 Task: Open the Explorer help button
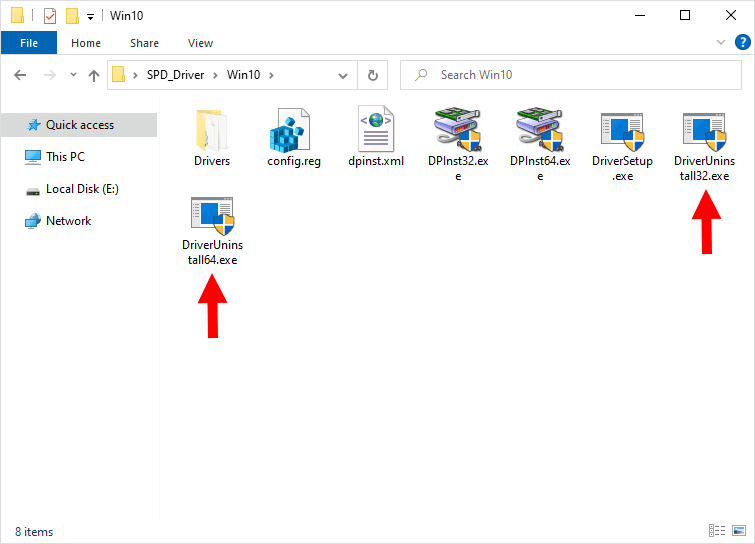pyautogui.click(x=742, y=42)
